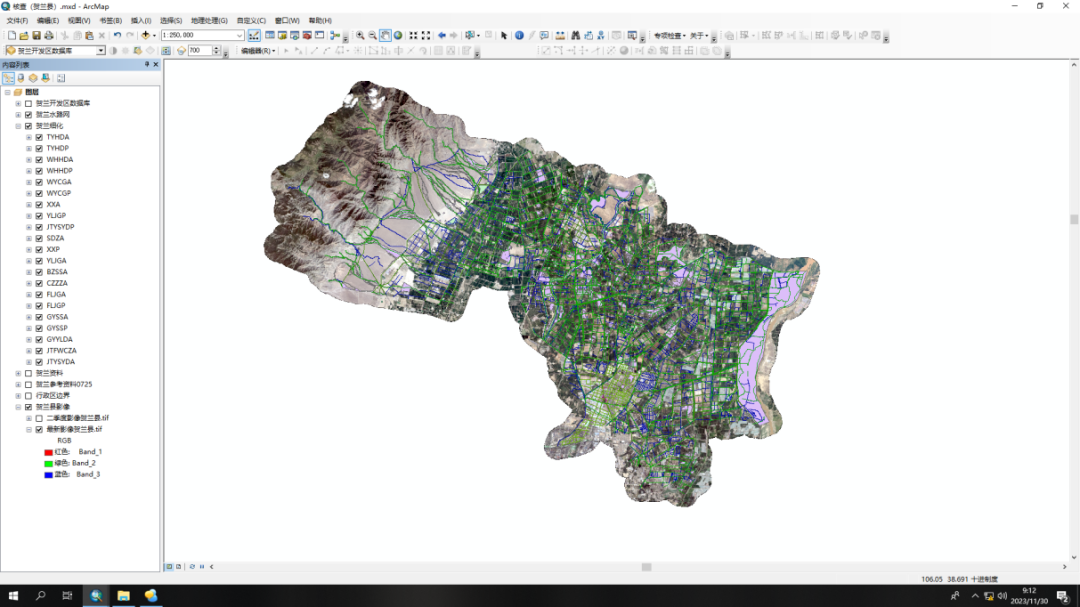Image resolution: width=1080 pixels, height=607 pixels.
Task: List table of contents by visibility
Action: [33, 78]
